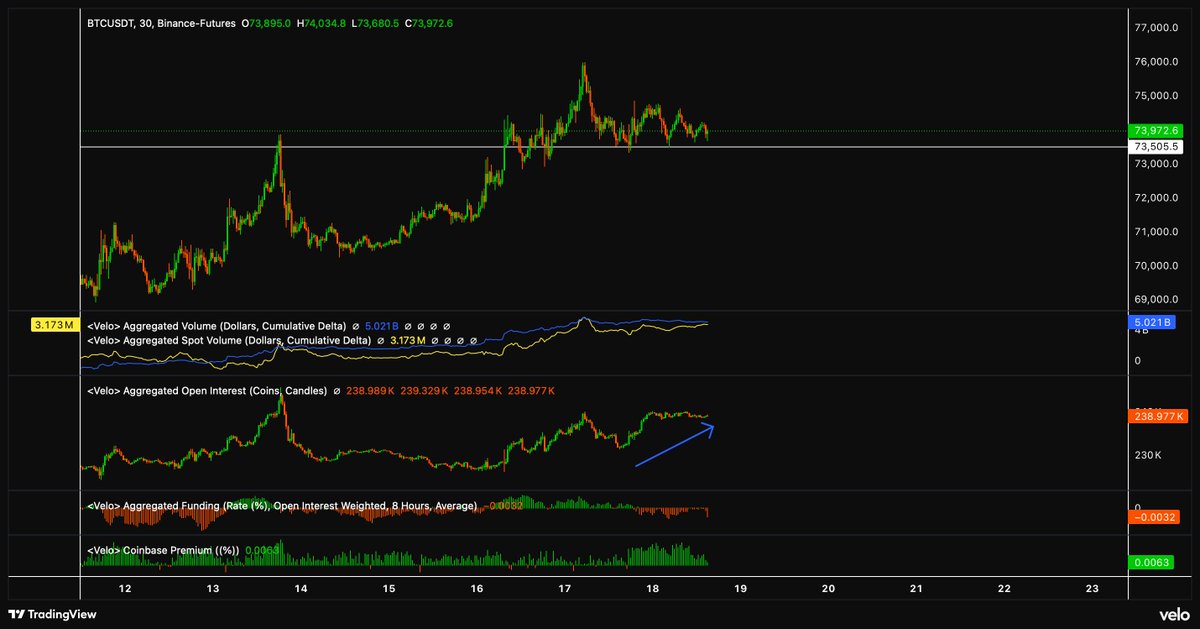Hide the Aggregated Volume indicator
1200x629 pixels.
(408, 325)
